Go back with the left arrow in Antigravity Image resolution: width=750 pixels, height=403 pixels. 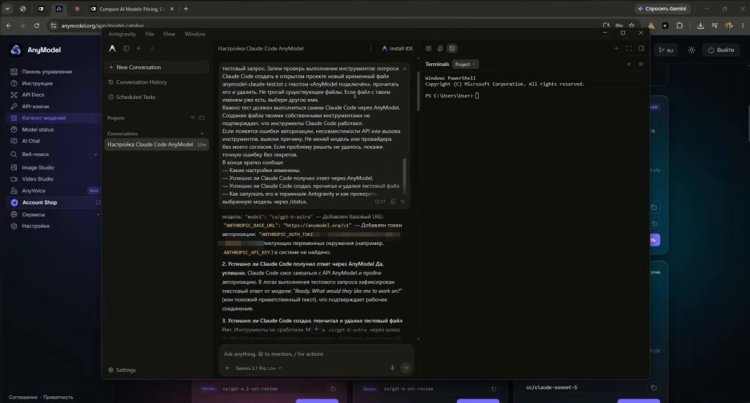(139, 48)
